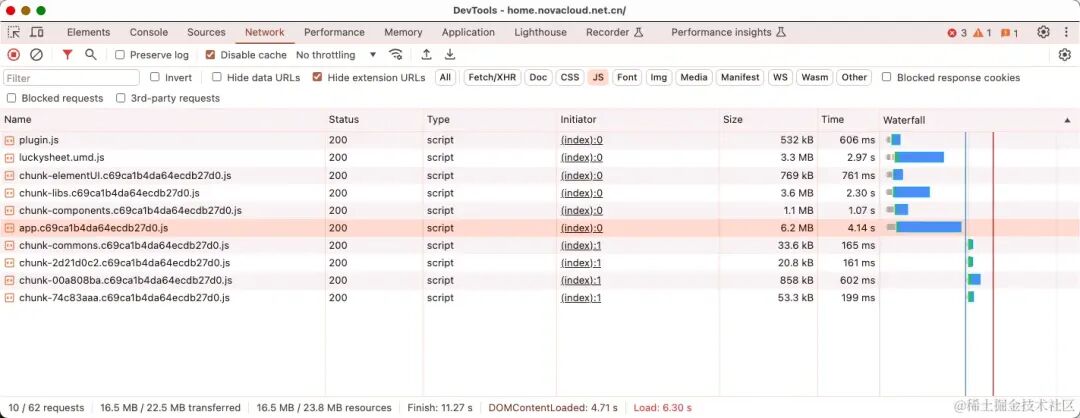Show the 1 issue badge
The image size is (1080, 418).
[1009, 32]
